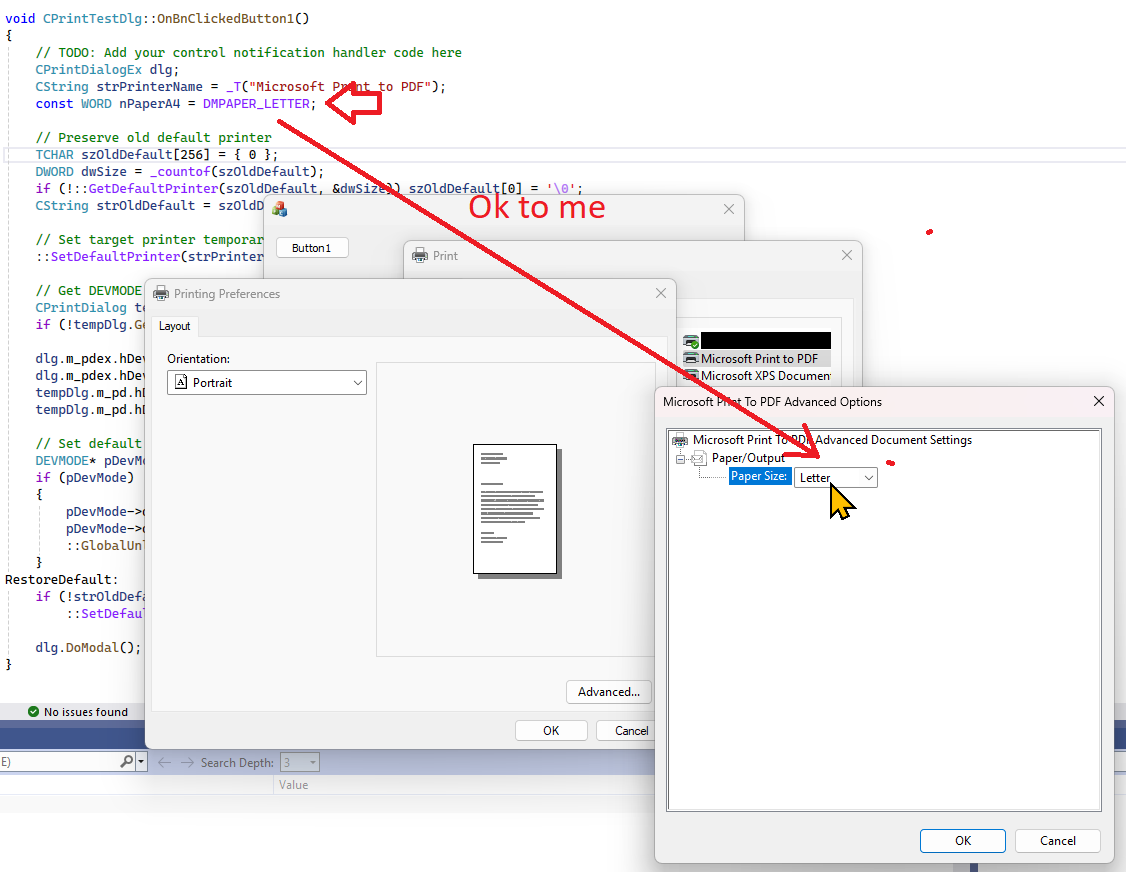1126x872 pixels.
Task: Select Microsoft Print to PDF in printer list
Action: pos(758,358)
